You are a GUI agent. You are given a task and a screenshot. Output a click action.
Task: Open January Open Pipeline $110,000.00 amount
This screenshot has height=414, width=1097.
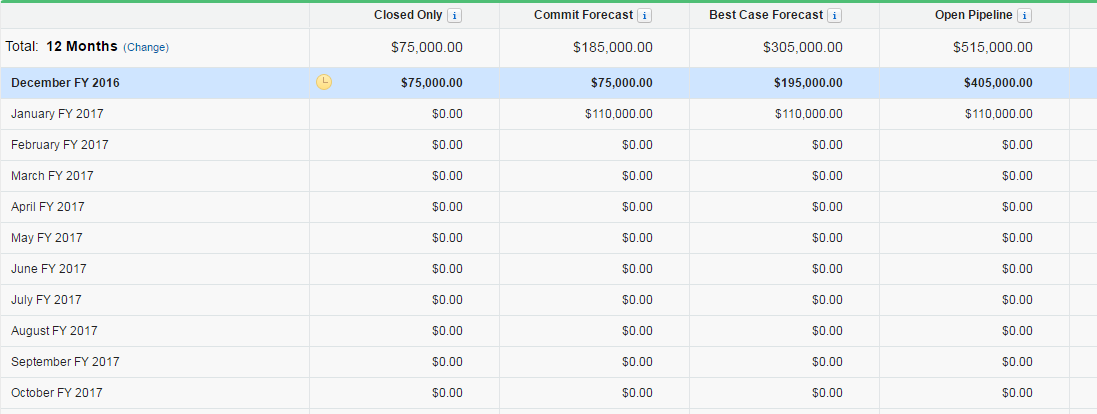[998, 114]
